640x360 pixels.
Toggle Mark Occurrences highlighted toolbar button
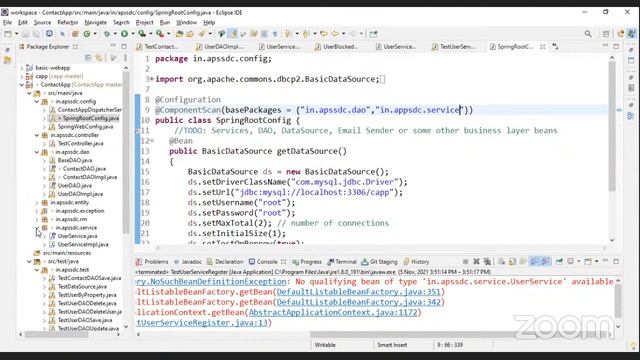(x=232, y=34)
